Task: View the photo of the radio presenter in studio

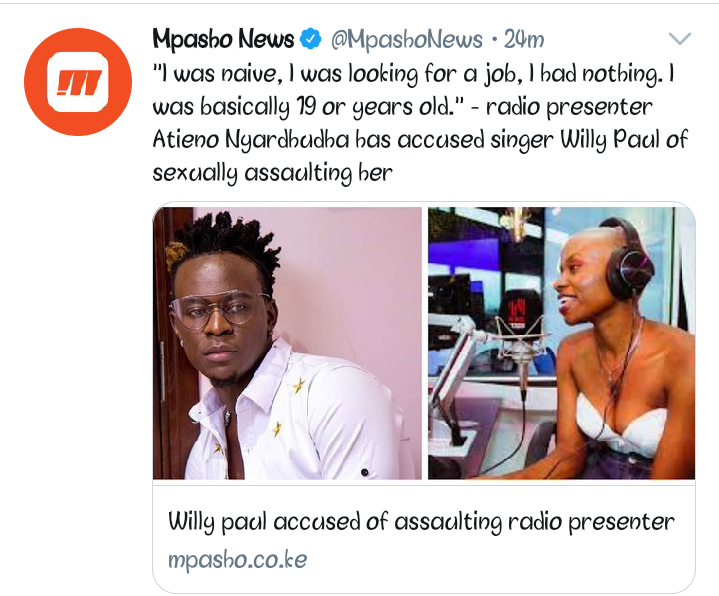Action: 561,343
